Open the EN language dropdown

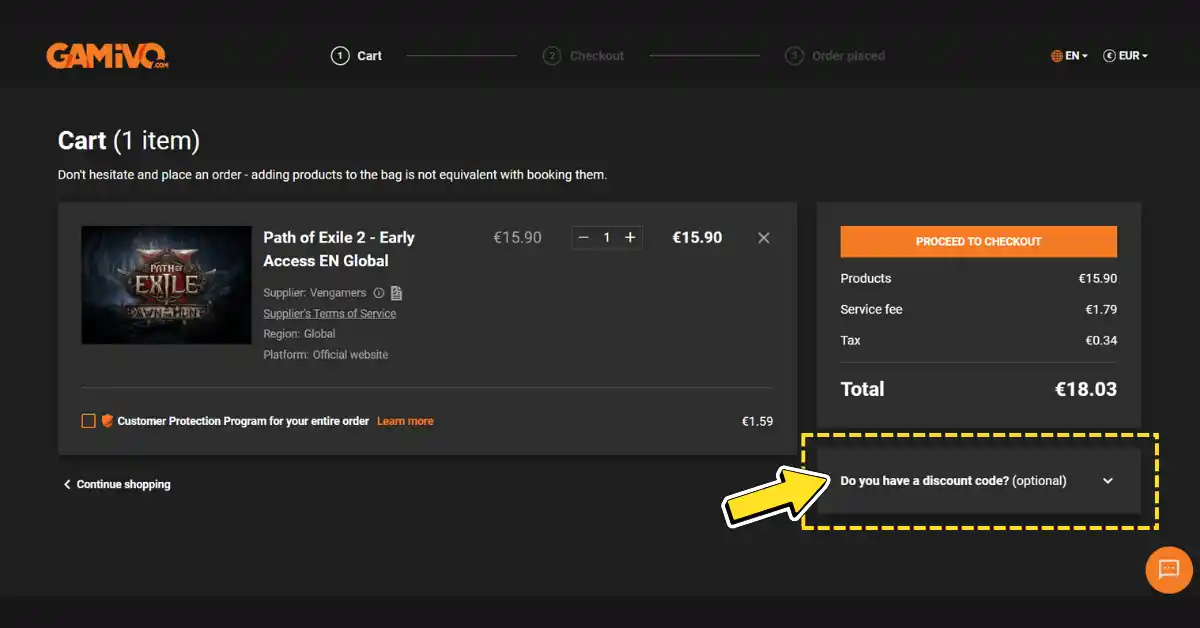point(1069,56)
